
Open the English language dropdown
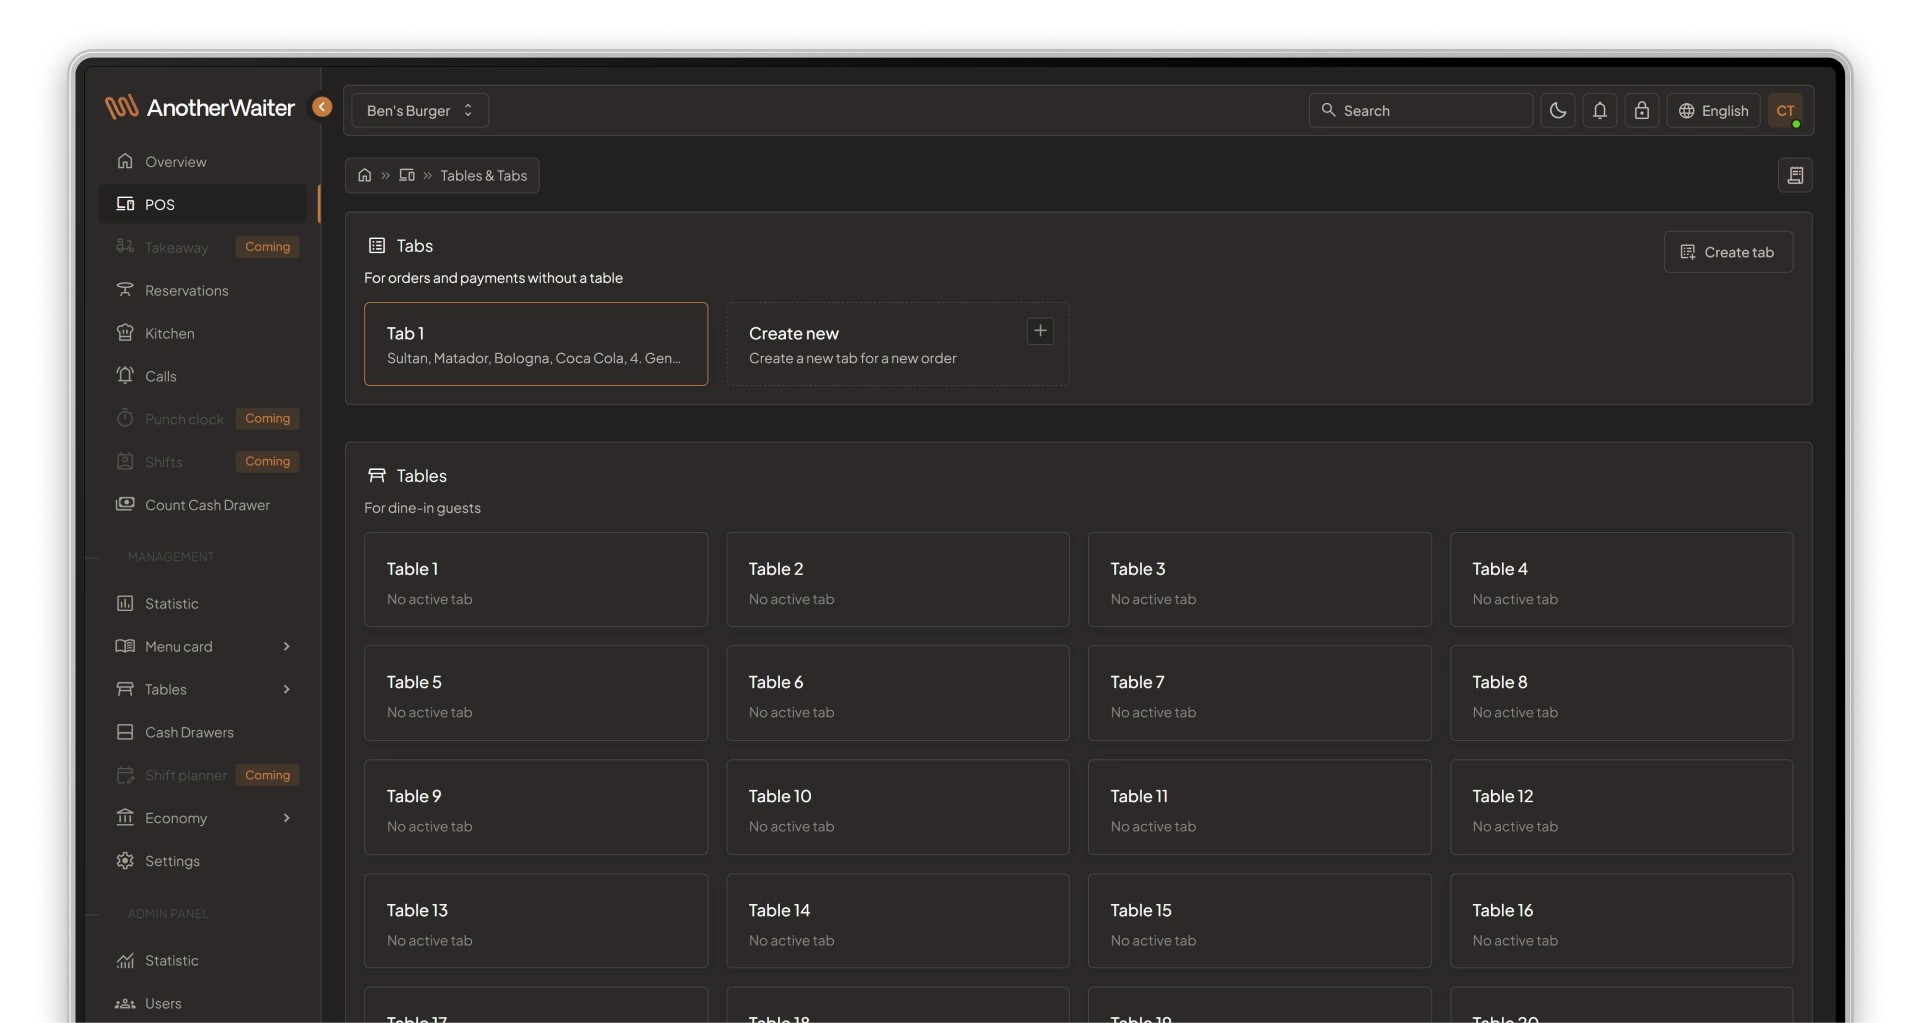(1713, 111)
